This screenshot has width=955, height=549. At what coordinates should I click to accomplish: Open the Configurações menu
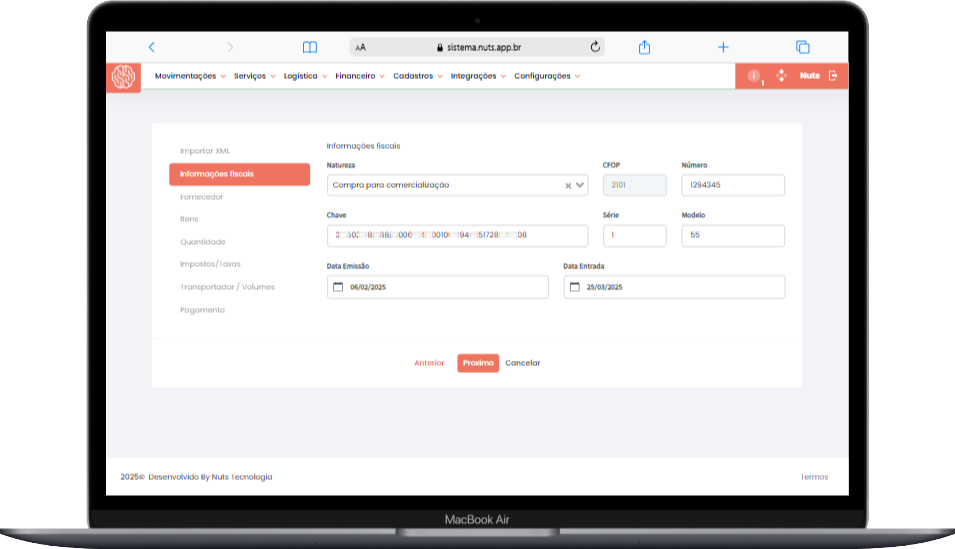[546, 76]
